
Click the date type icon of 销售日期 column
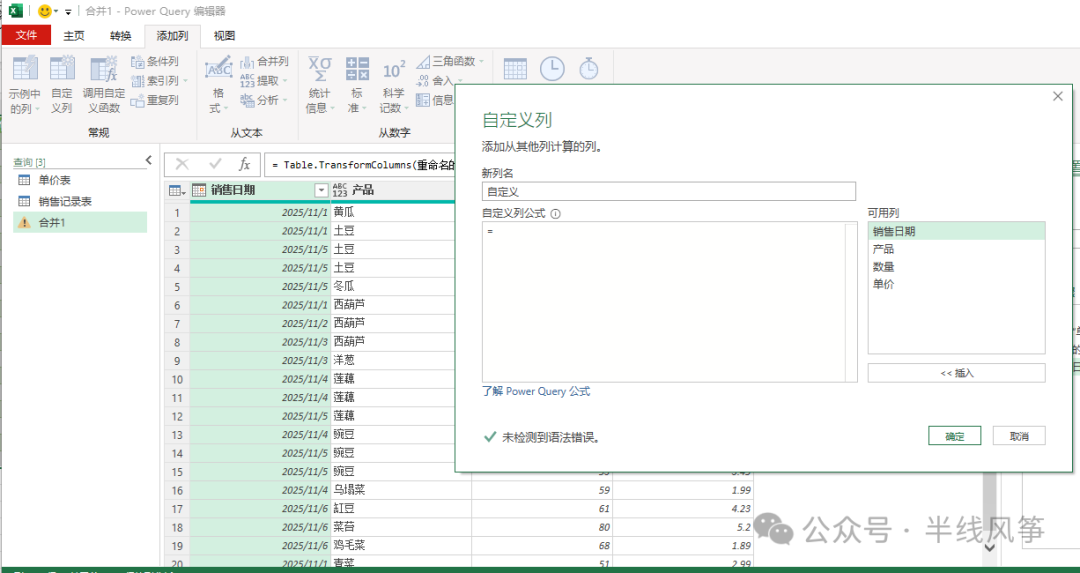point(199,190)
